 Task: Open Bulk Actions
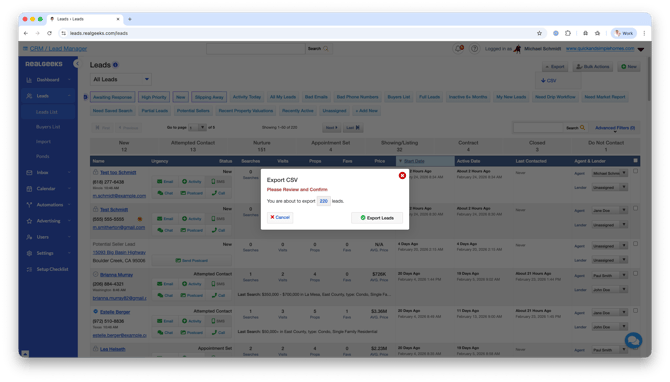[x=593, y=67]
